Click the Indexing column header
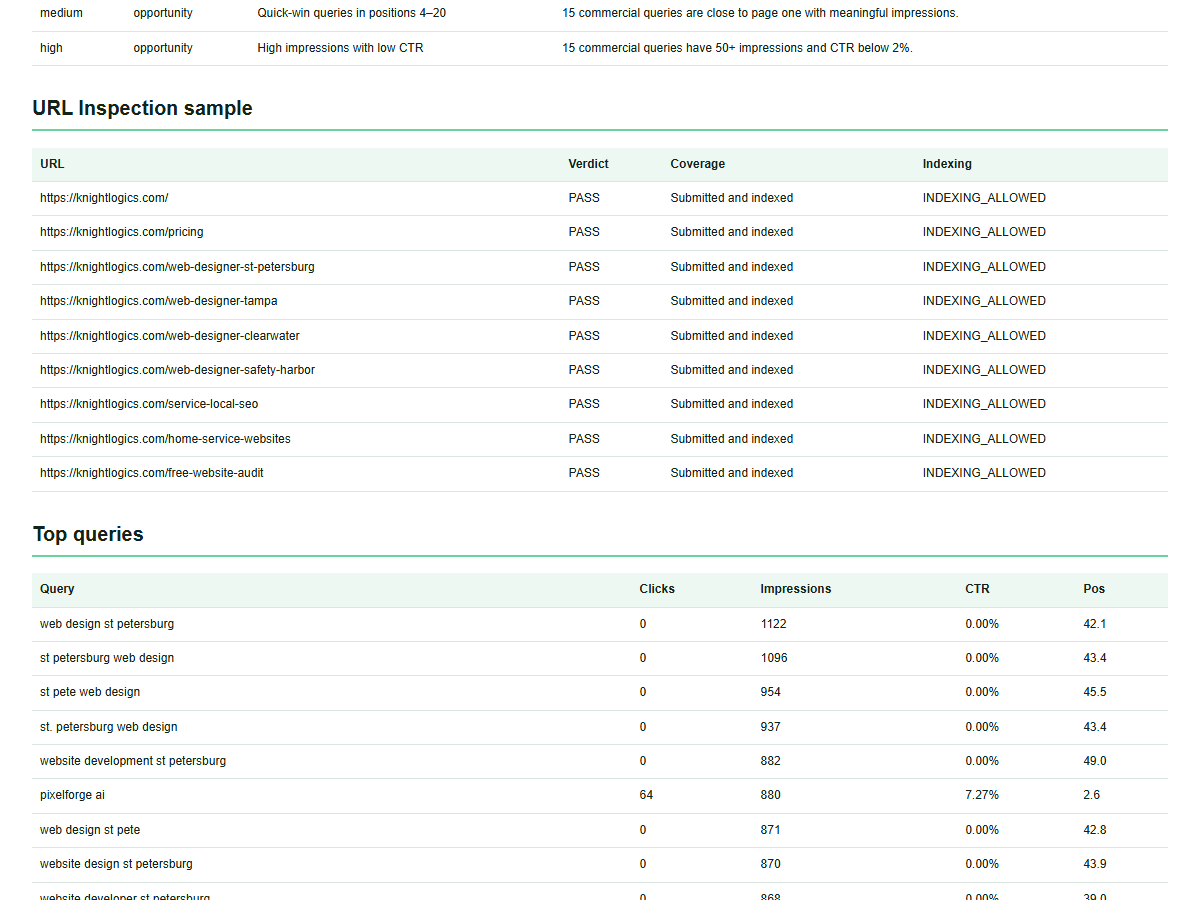Viewport: 1200px width, 900px height. (947, 164)
